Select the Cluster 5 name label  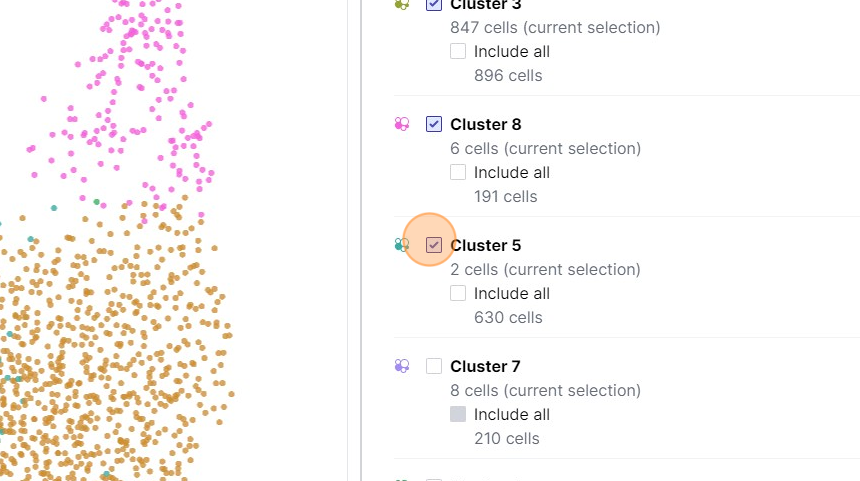(x=486, y=245)
